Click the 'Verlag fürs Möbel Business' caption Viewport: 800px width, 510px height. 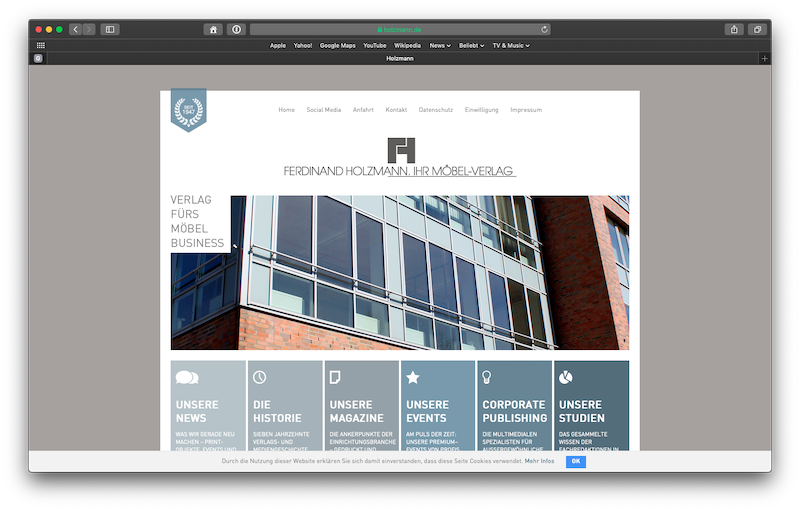197,221
